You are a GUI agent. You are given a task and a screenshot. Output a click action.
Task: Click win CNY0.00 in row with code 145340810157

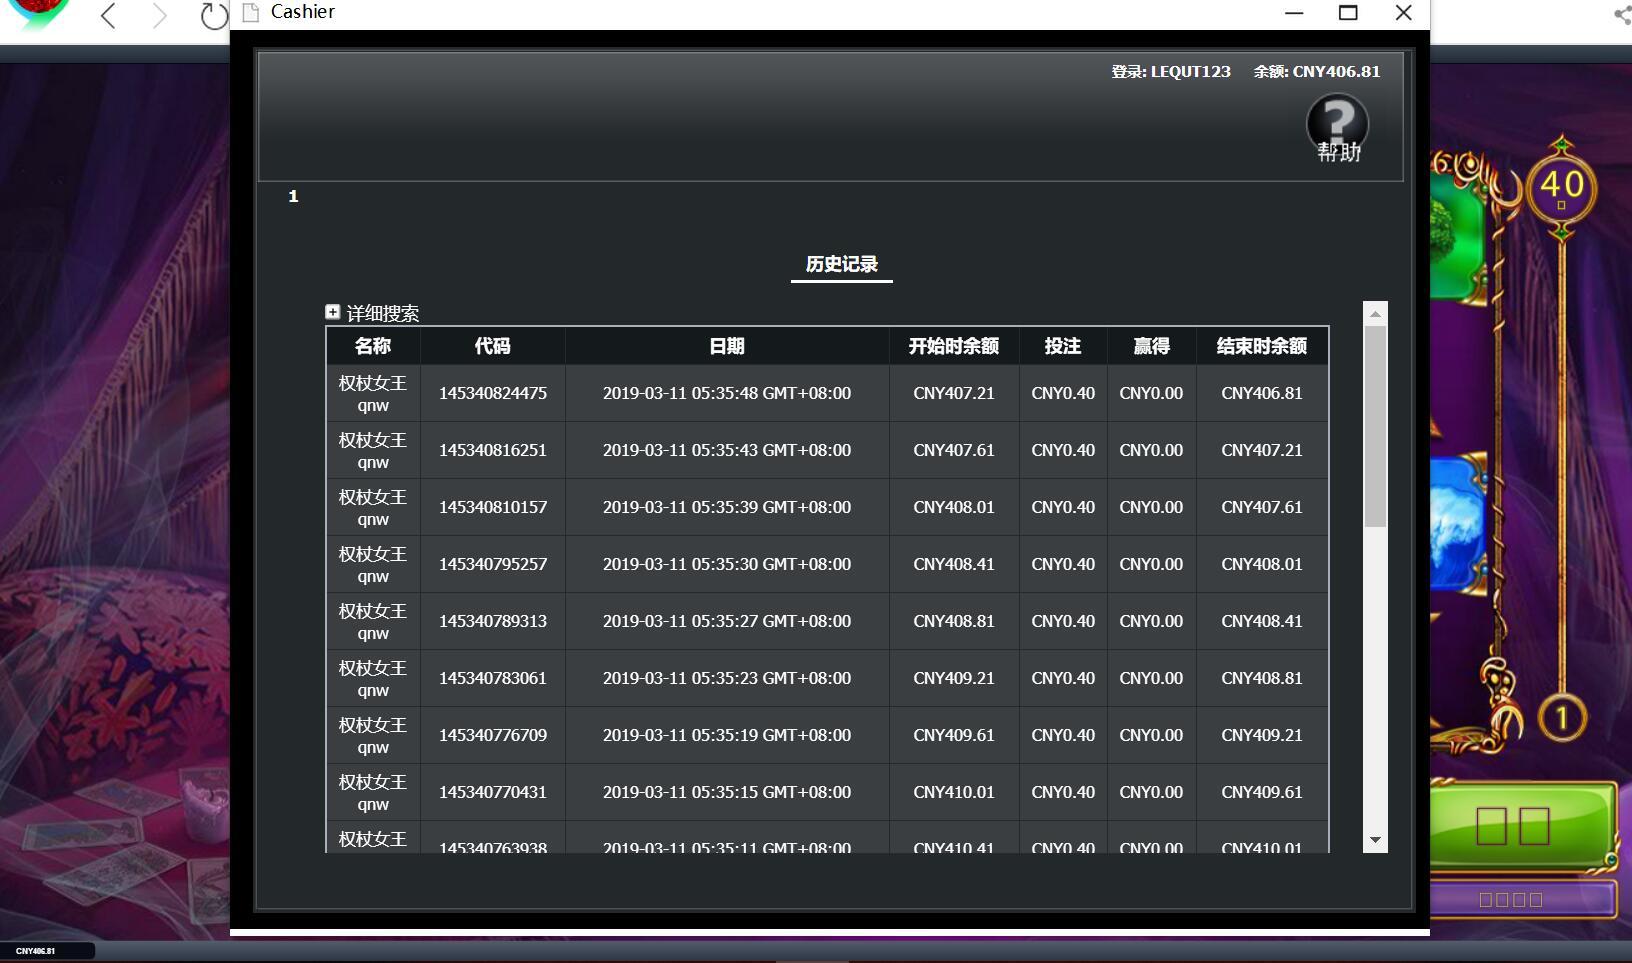pos(1151,507)
